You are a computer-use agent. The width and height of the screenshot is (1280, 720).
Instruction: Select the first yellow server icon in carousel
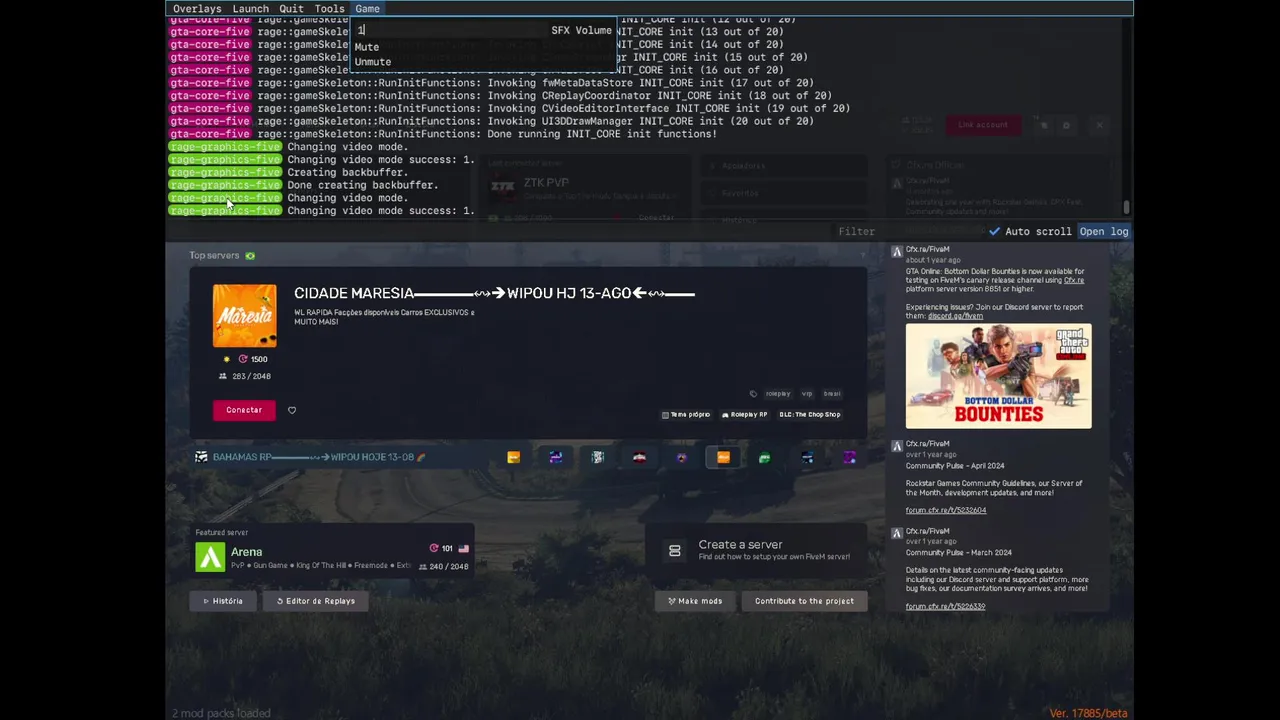click(513, 458)
